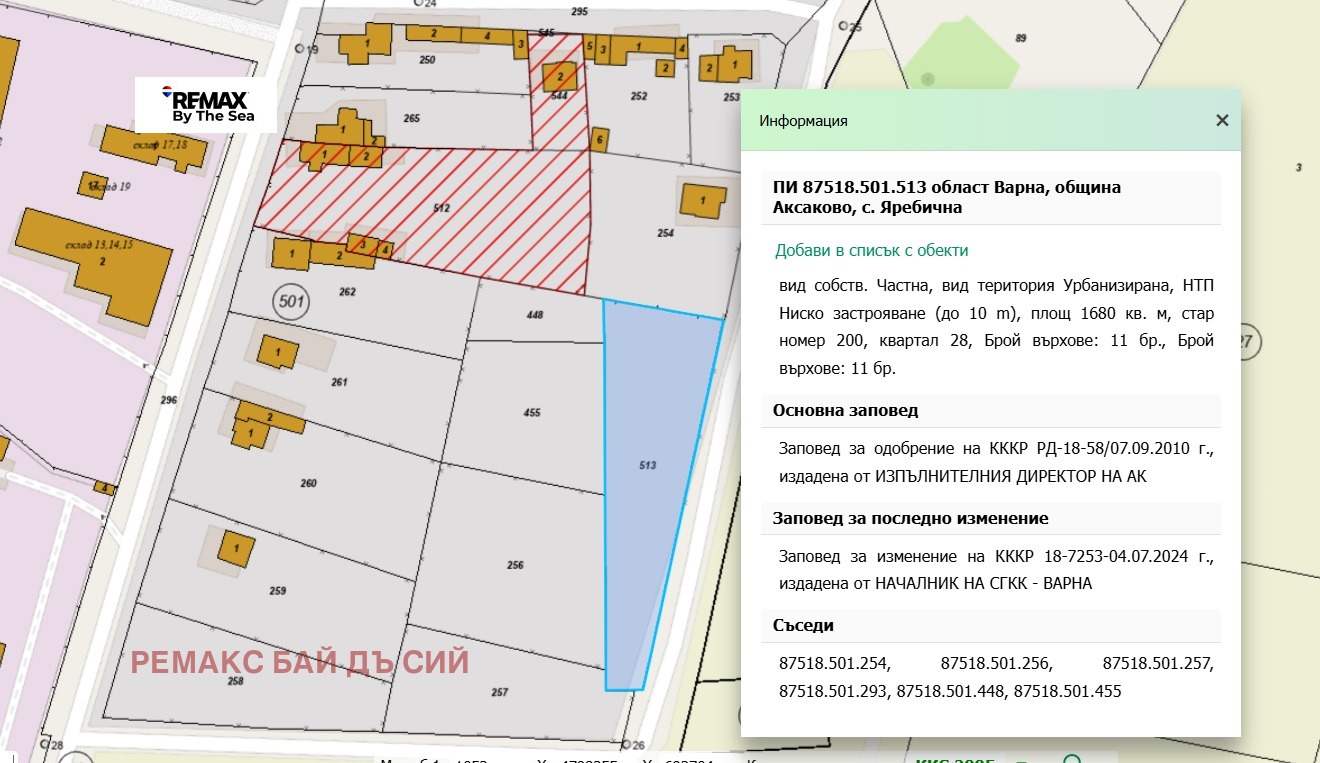
Task: Expand the Основна заповед section
Action: [x=991, y=410]
